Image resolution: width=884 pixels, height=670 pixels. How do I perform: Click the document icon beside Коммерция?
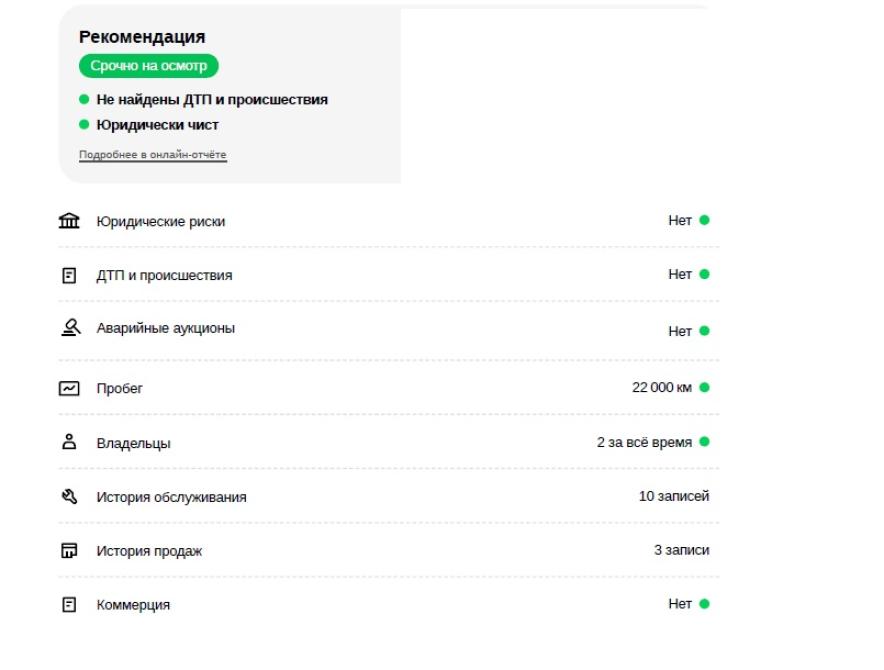69,605
